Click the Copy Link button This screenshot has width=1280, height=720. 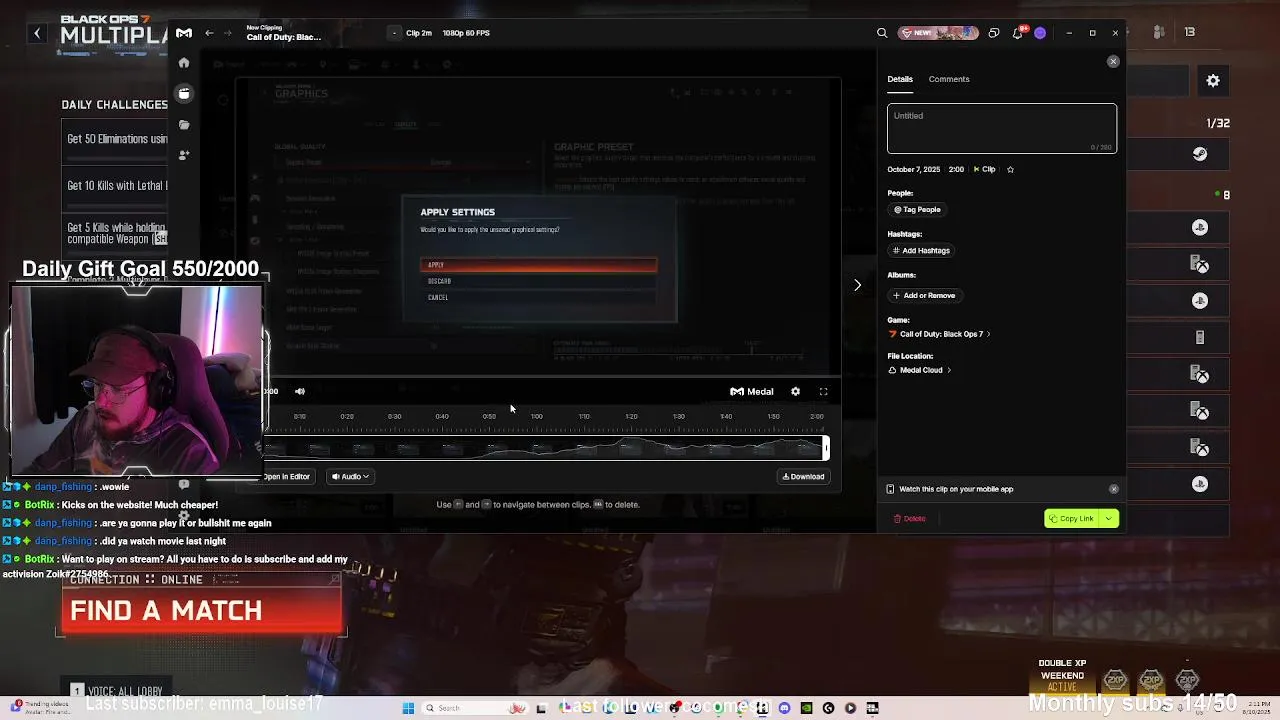(x=1072, y=519)
